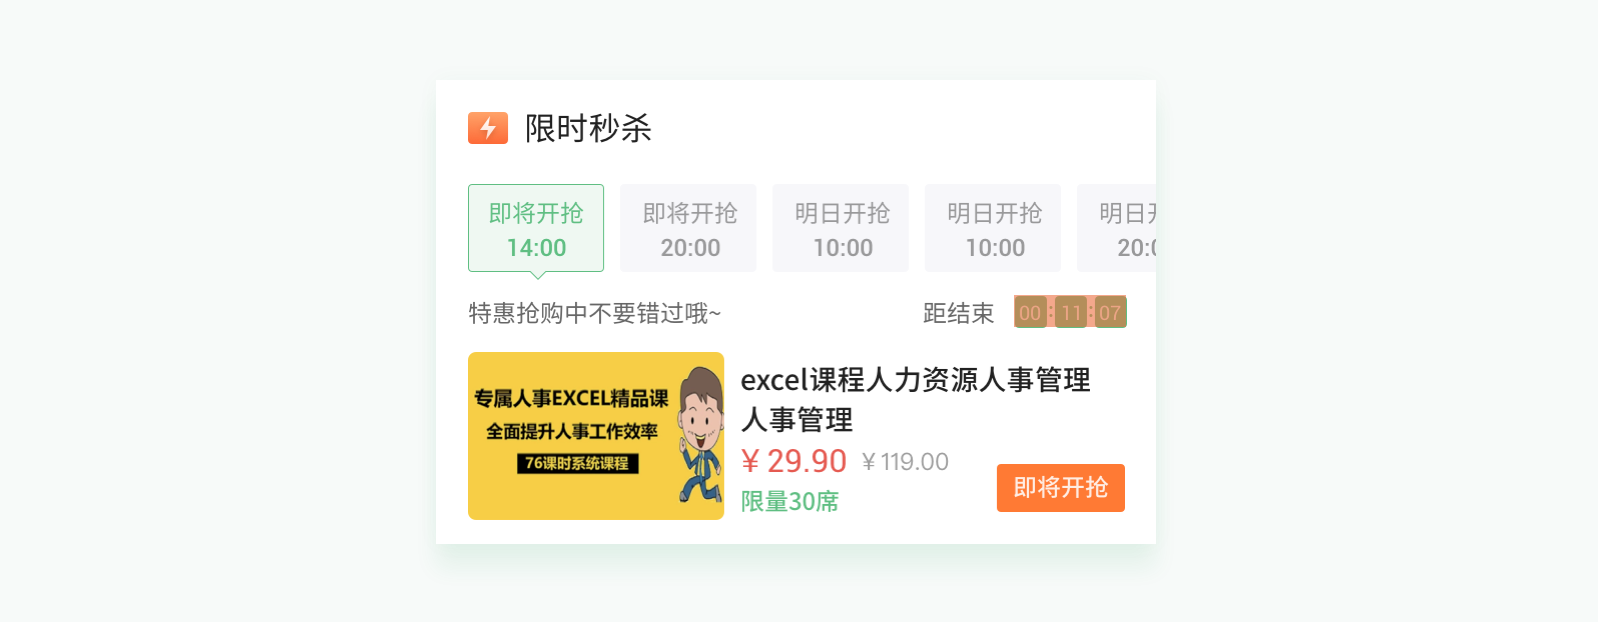Click the 特惠抢购中不要错过哦~ promo text
The width and height of the screenshot is (1598, 622).
point(595,313)
